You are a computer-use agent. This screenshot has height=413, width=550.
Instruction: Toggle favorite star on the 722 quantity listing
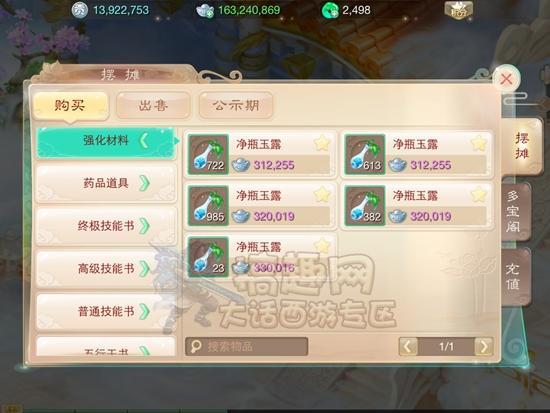[322, 144]
